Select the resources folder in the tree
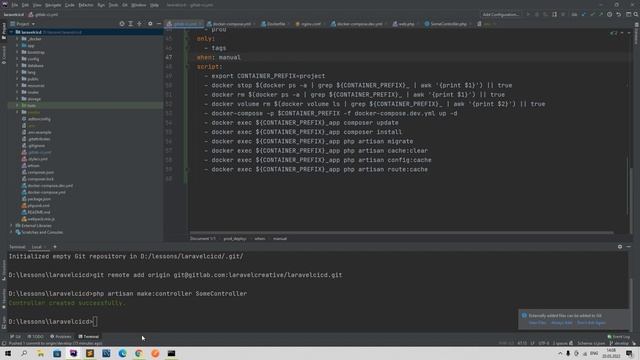The image size is (640, 360). point(36,85)
